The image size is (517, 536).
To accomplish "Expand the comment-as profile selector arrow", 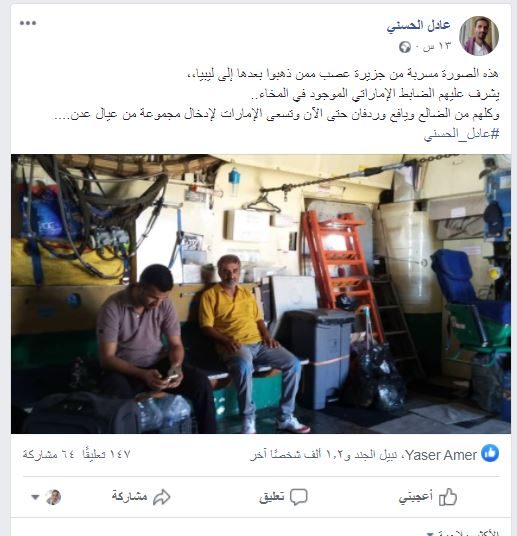I will click(35, 497).
